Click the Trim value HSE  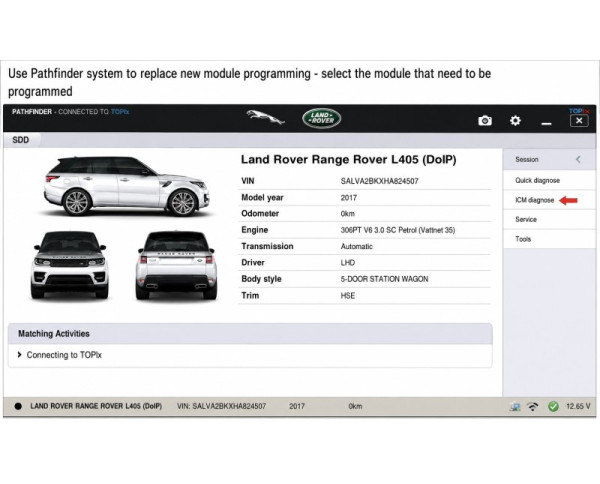[348, 296]
